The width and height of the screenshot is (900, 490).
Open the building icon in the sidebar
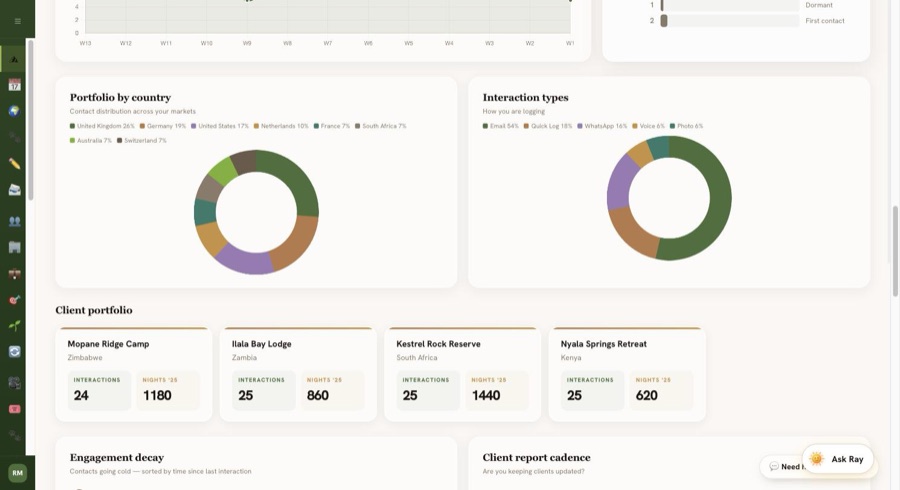(x=14, y=247)
